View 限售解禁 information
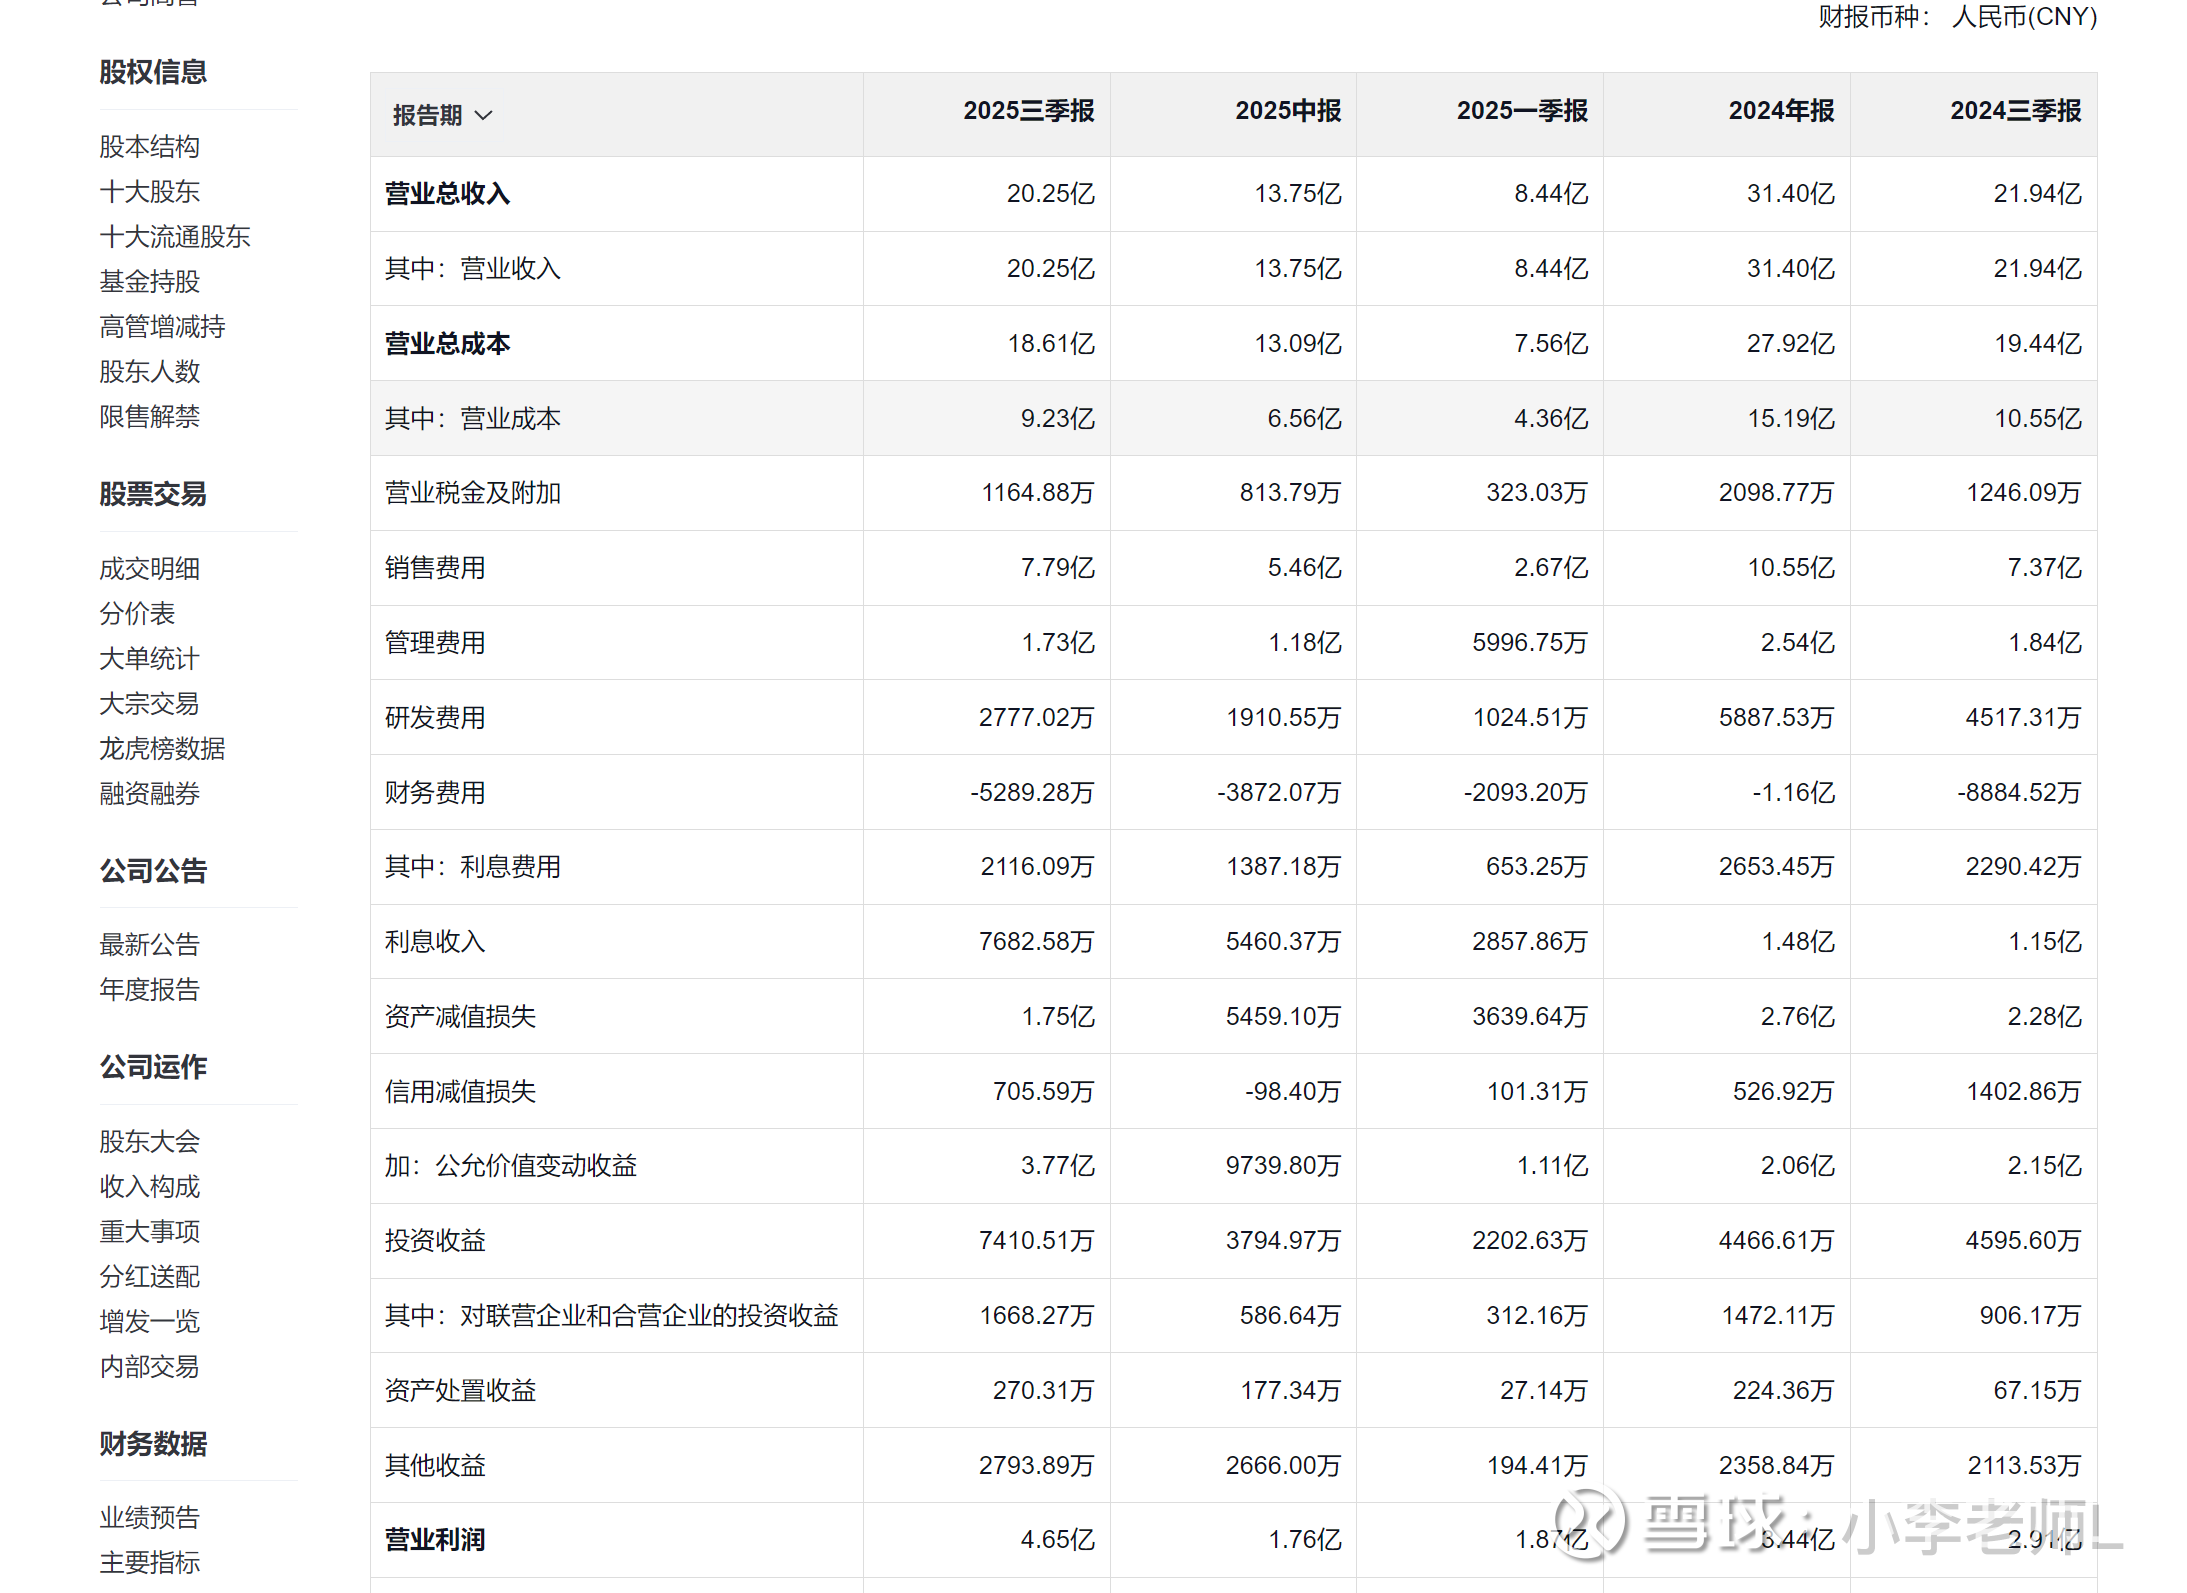This screenshot has width=2187, height=1593. [150, 417]
